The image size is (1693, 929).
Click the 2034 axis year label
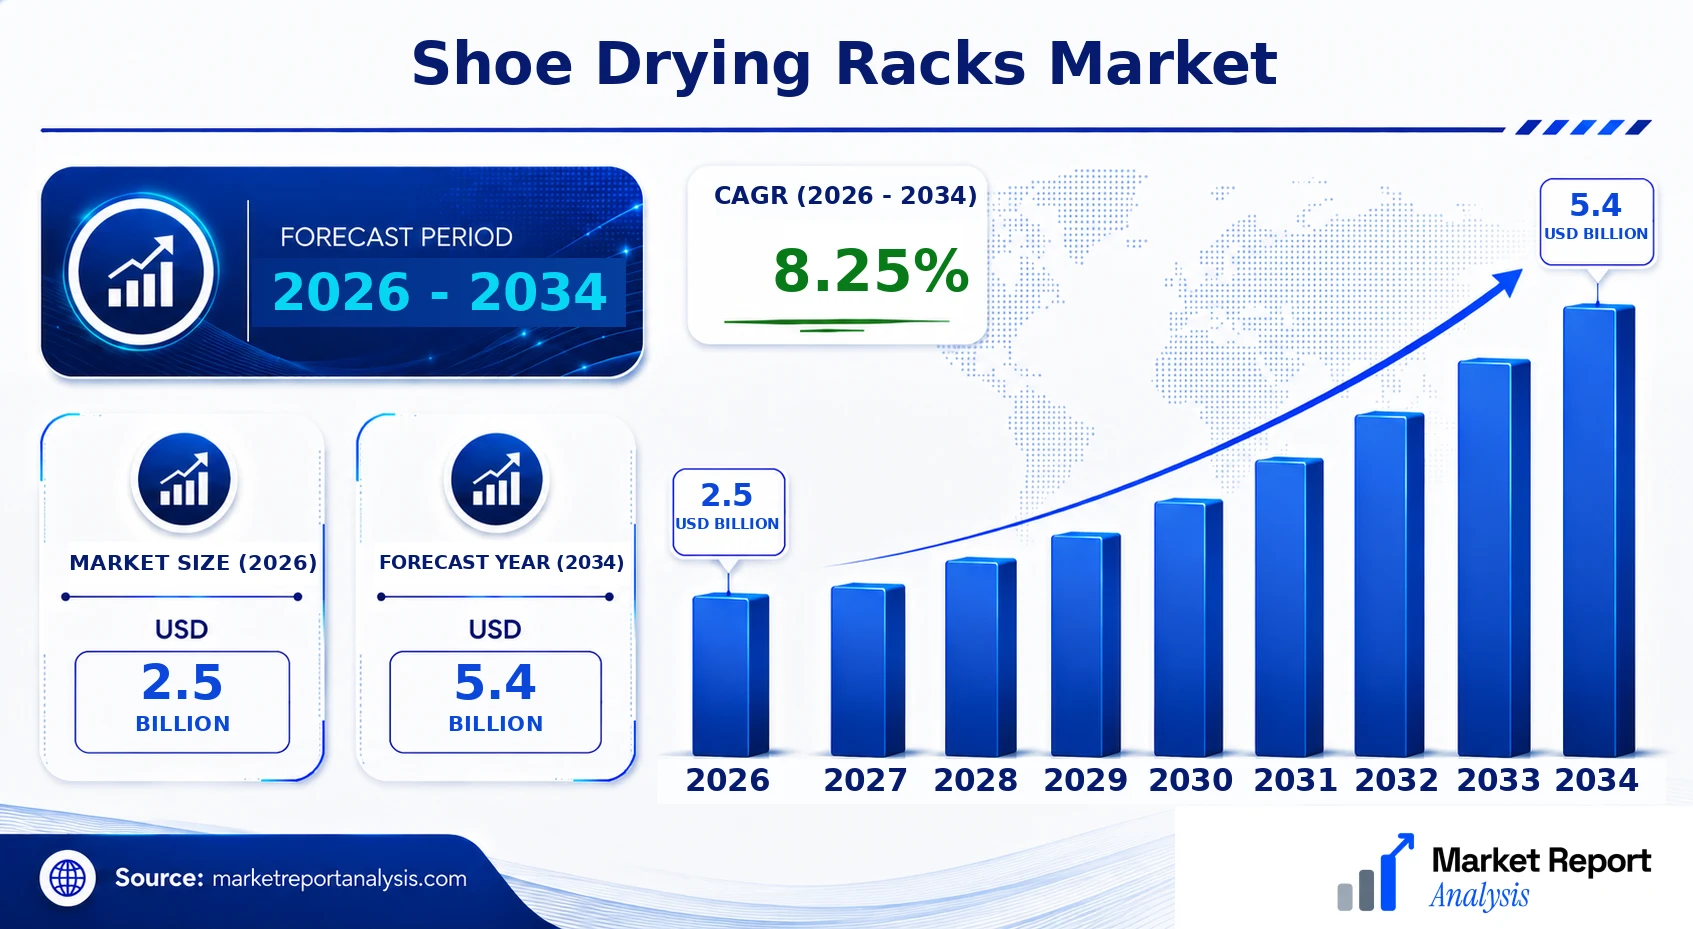click(x=1597, y=780)
